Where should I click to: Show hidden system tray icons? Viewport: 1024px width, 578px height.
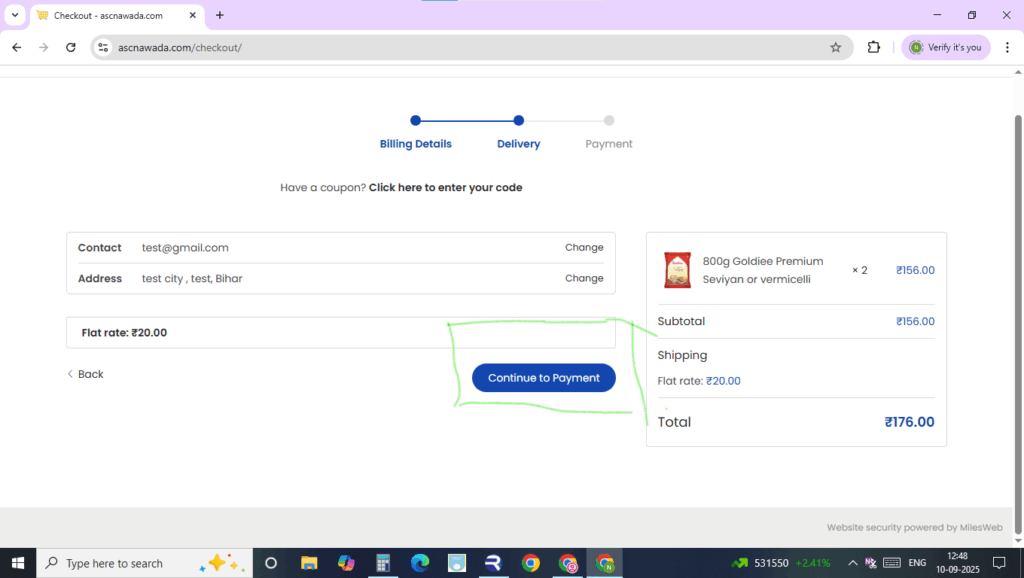[852, 563]
